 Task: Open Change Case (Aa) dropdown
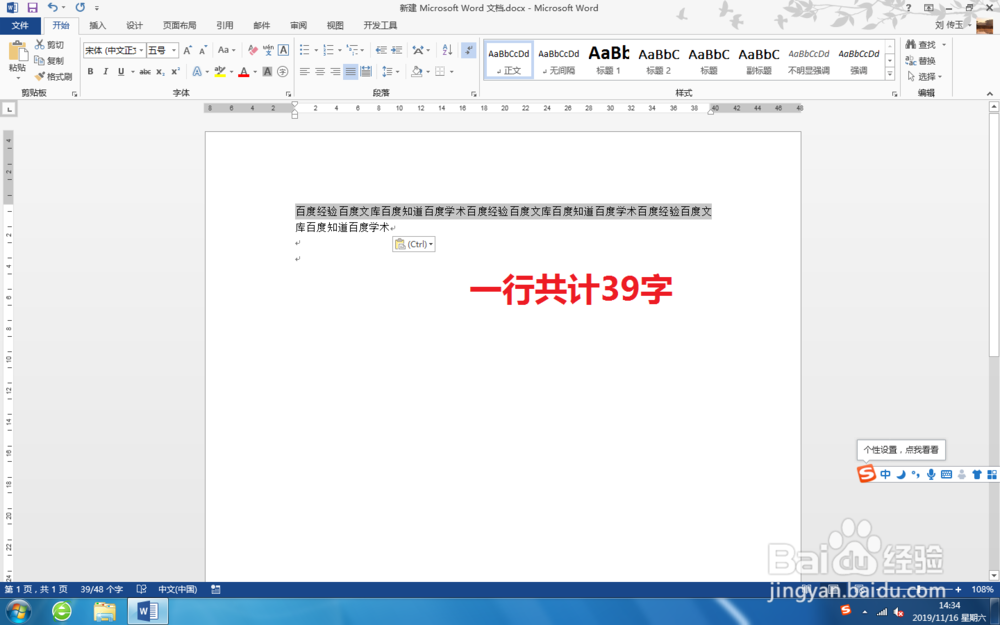click(x=226, y=50)
